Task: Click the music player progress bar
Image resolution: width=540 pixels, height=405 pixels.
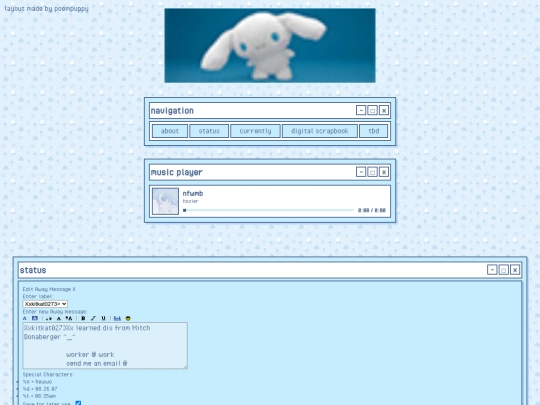Action: [269, 210]
